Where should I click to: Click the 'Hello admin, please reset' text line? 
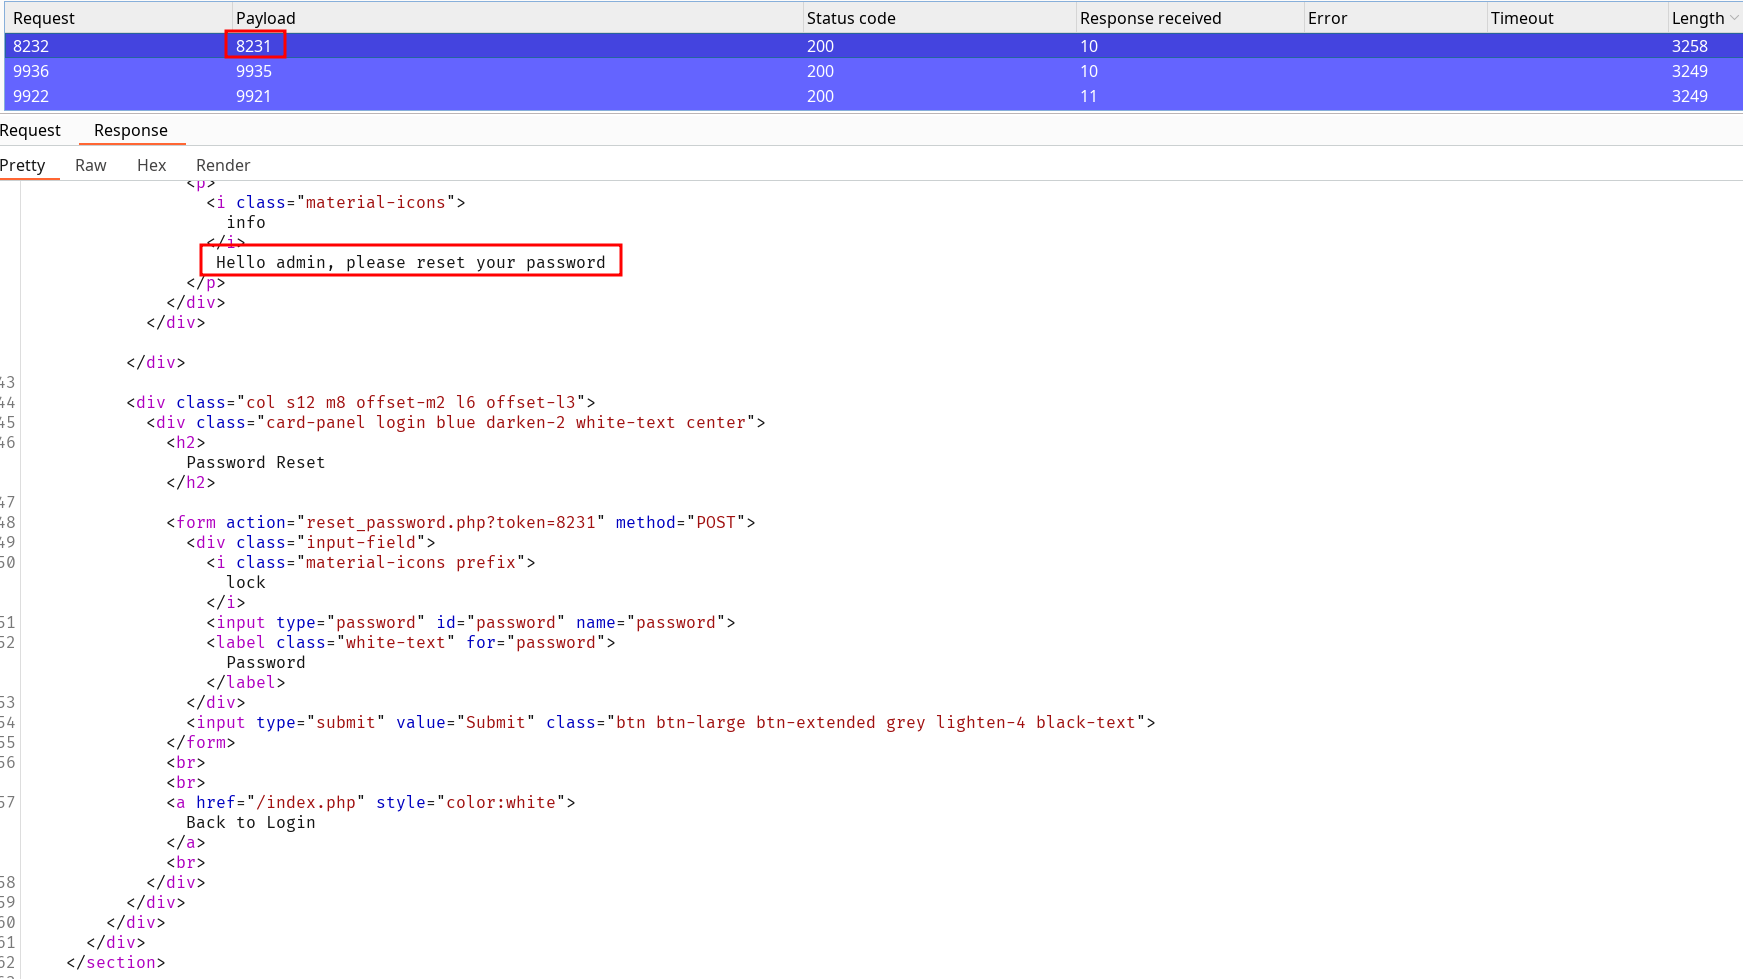(410, 262)
